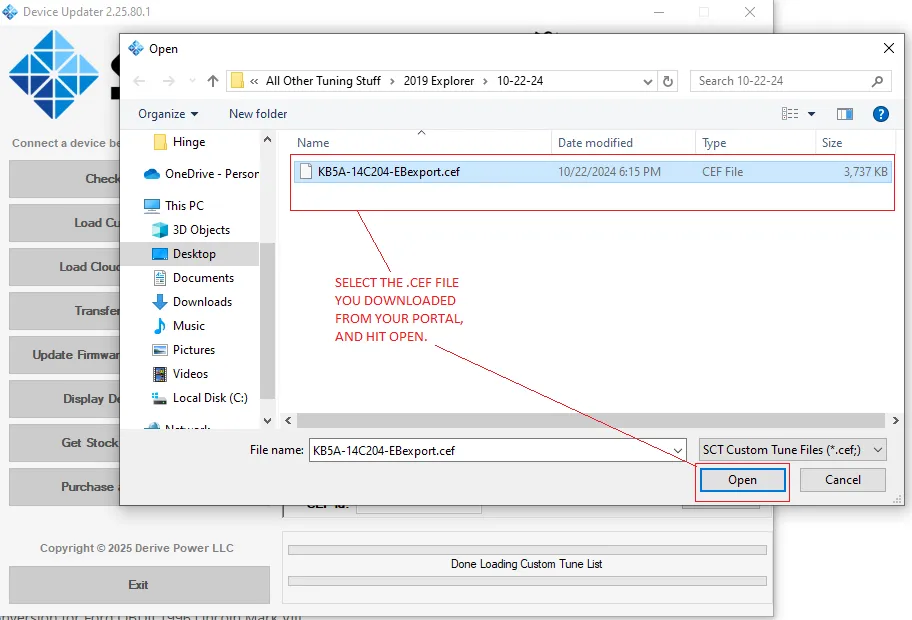Expand the All Other Tuning Stuff breadcrumb arrow
Viewport: 912px width, 620px height.
click(x=392, y=81)
